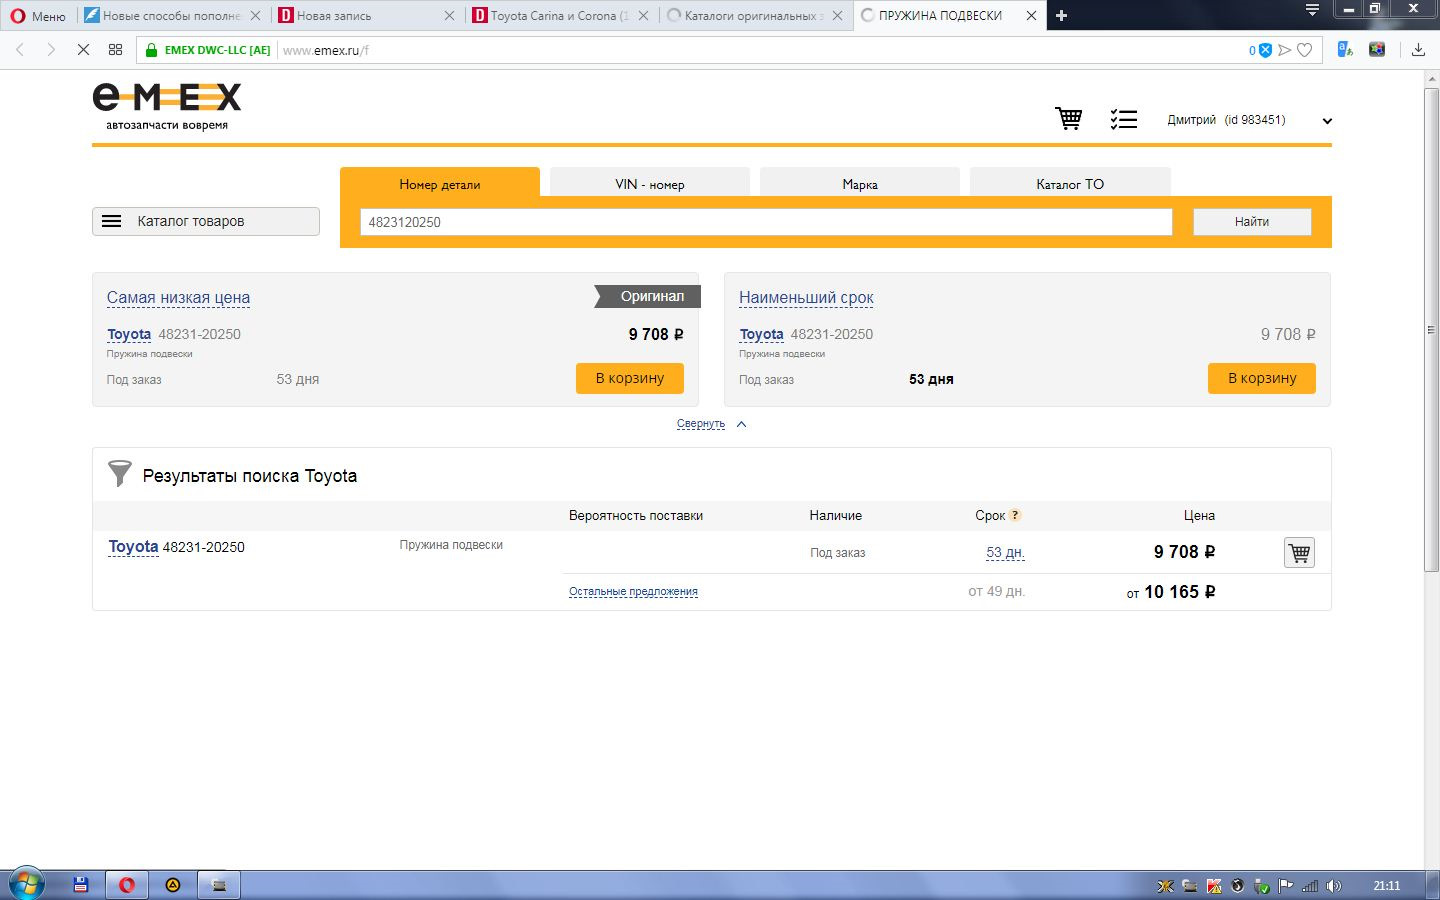Open the volume speaker icon in the tray
This screenshot has height=900, width=1440.
click(x=1333, y=886)
